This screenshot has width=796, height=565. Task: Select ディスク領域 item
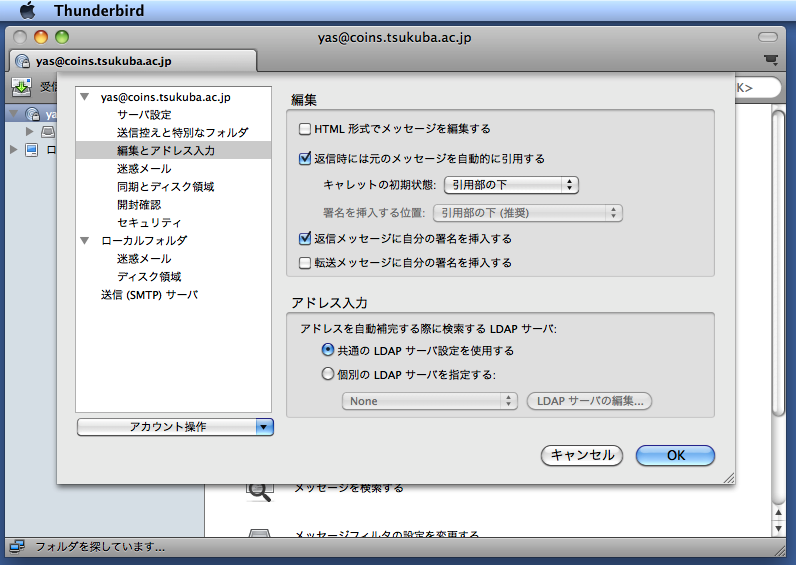pos(149,277)
